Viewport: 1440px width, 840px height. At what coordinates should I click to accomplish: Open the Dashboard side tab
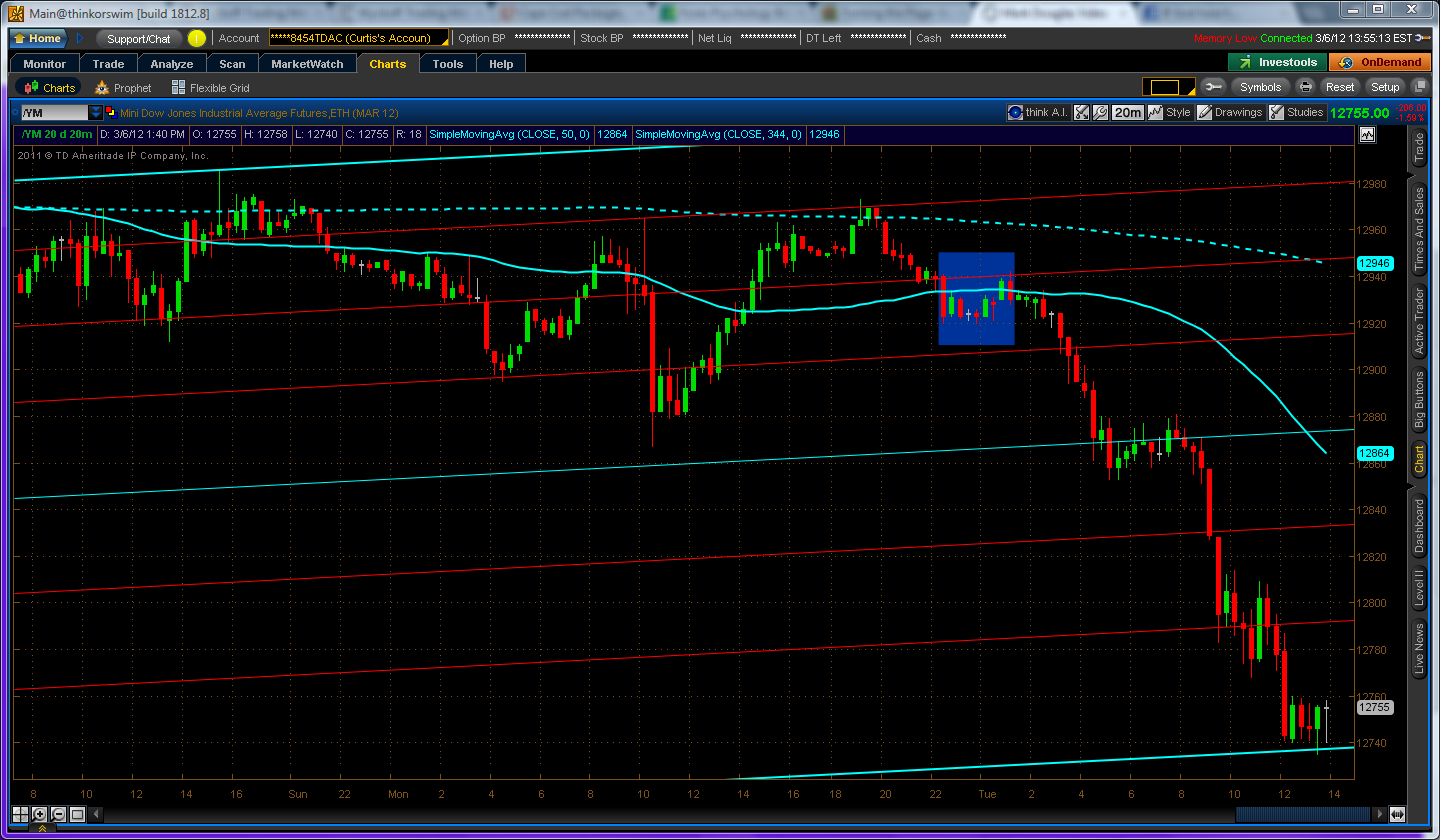click(1419, 527)
